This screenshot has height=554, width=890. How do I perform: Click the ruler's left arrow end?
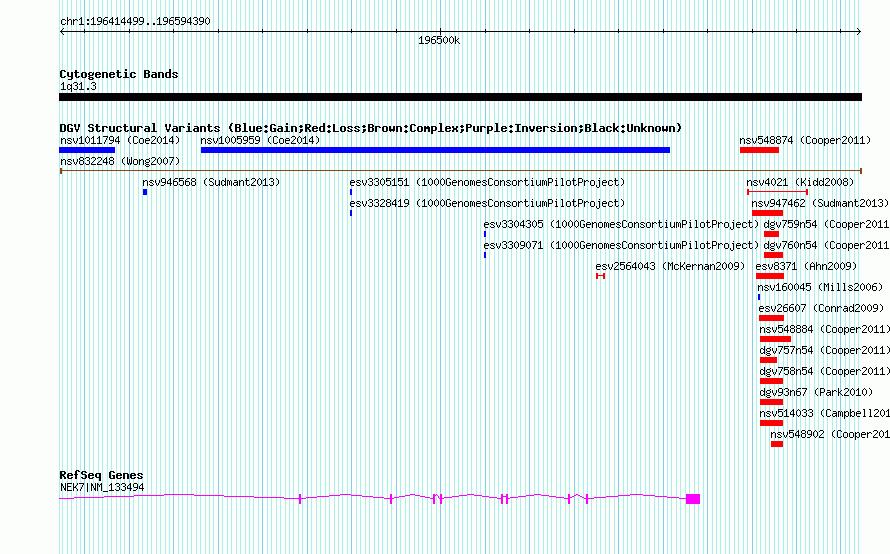point(62,32)
